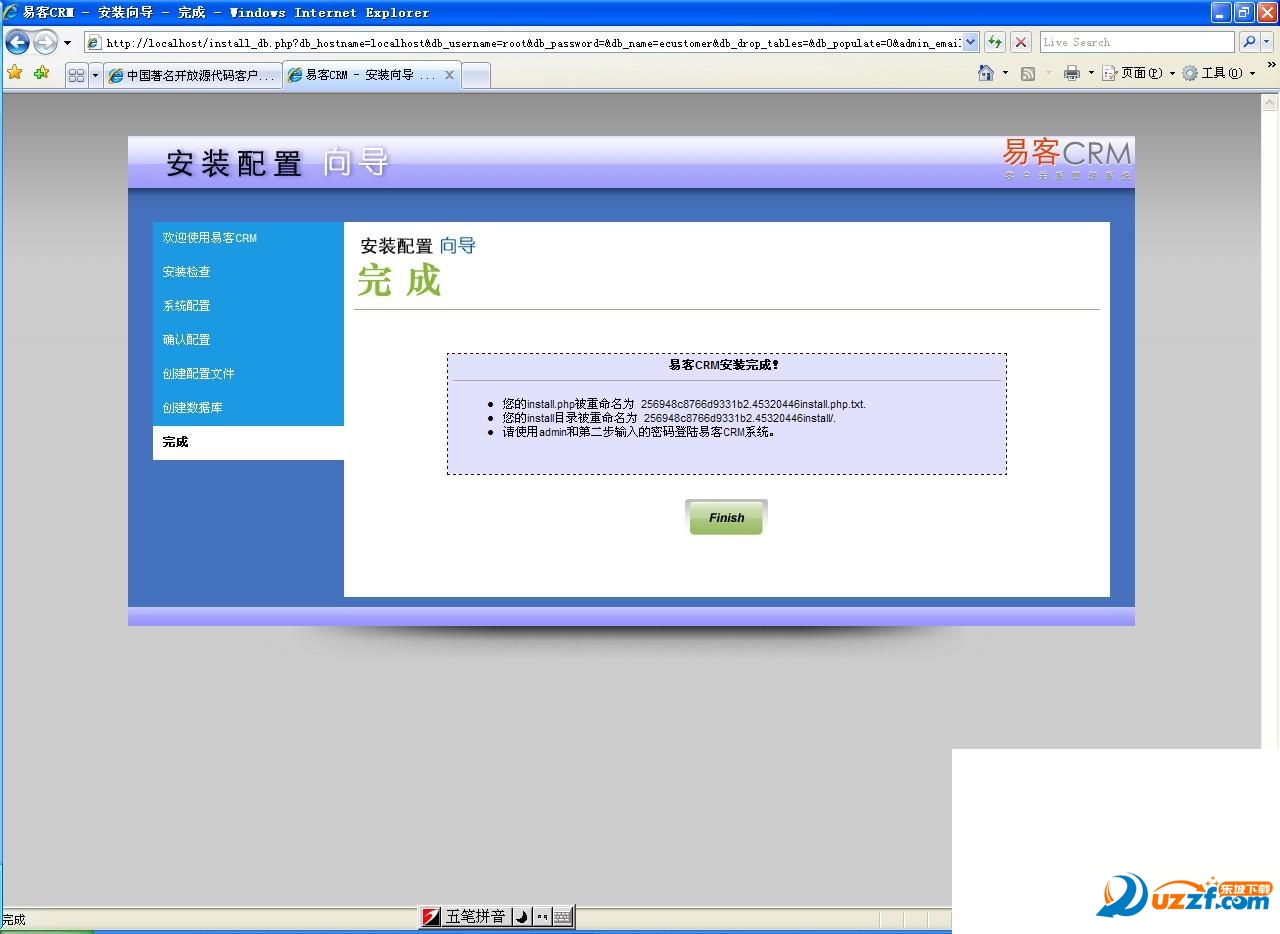1280x934 pixels.
Task: Switch to the 中国著名开放源代码客户 tab
Action: (x=193, y=75)
